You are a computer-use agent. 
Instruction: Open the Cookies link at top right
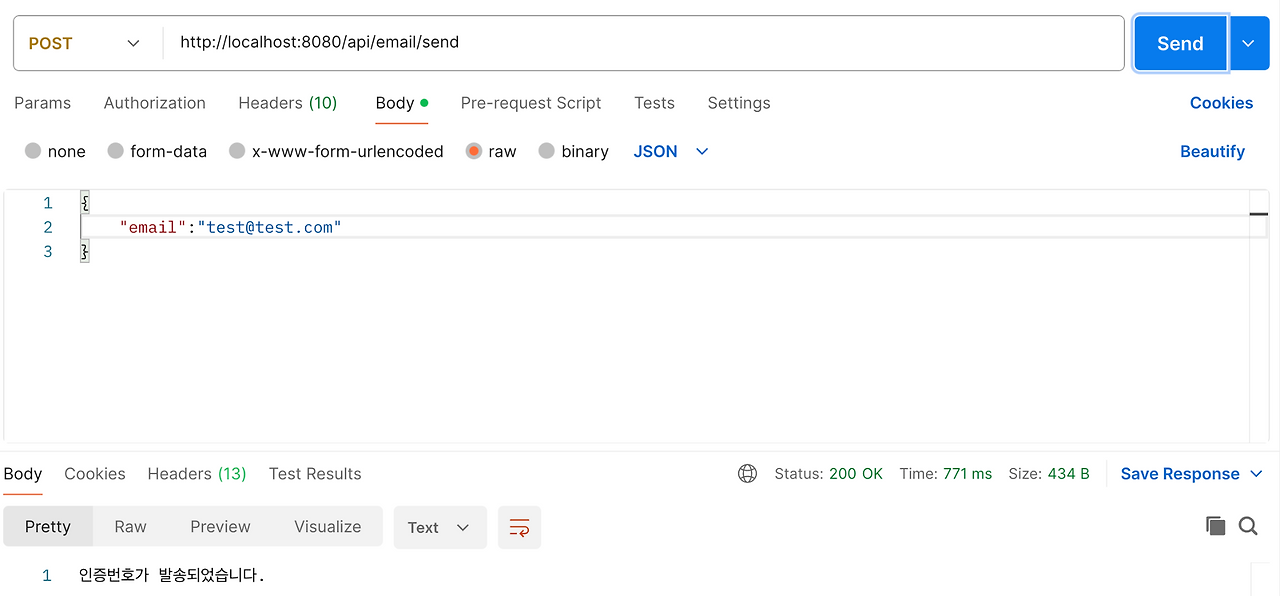click(1221, 103)
